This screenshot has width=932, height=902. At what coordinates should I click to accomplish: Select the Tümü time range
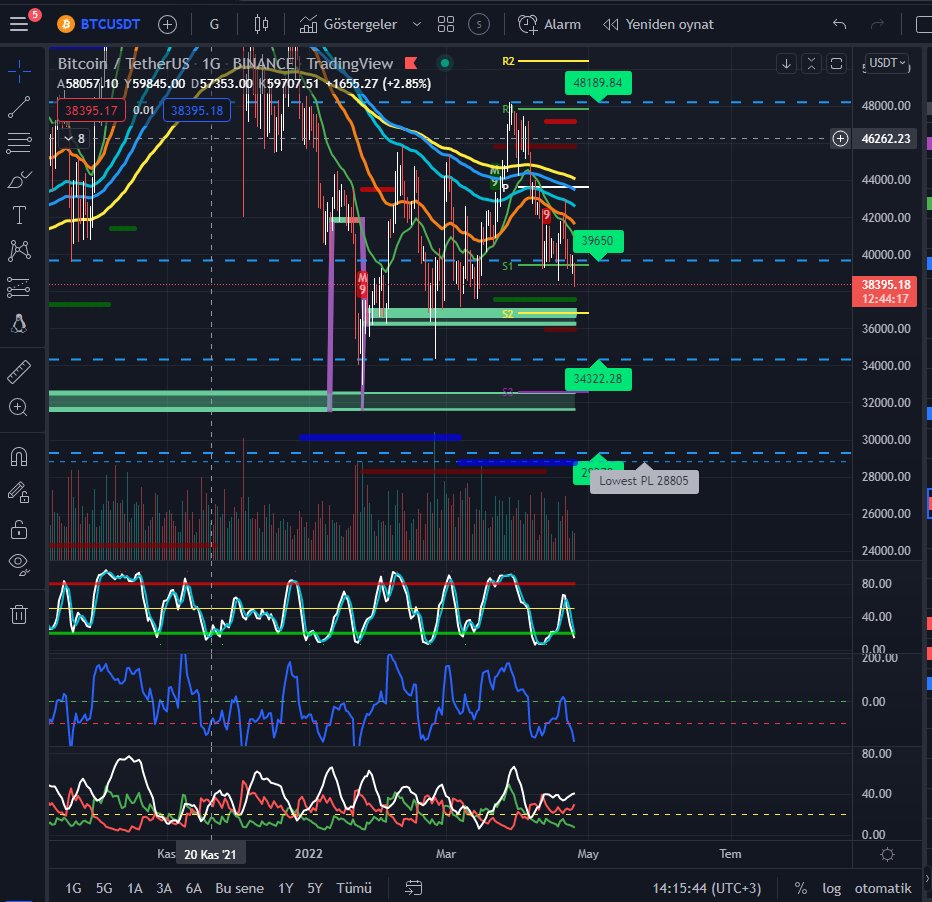(x=354, y=888)
